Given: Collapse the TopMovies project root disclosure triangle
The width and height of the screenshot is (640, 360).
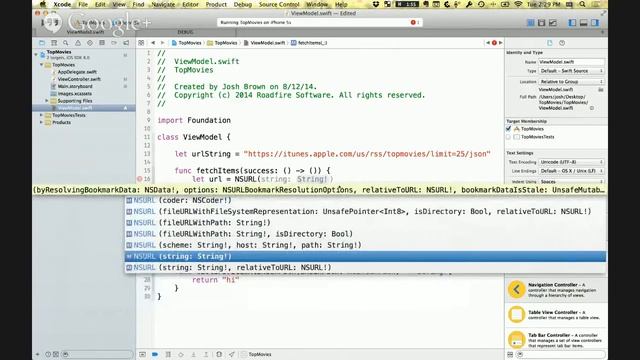Looking at the screenshot, I should click(x=36, y=54).
